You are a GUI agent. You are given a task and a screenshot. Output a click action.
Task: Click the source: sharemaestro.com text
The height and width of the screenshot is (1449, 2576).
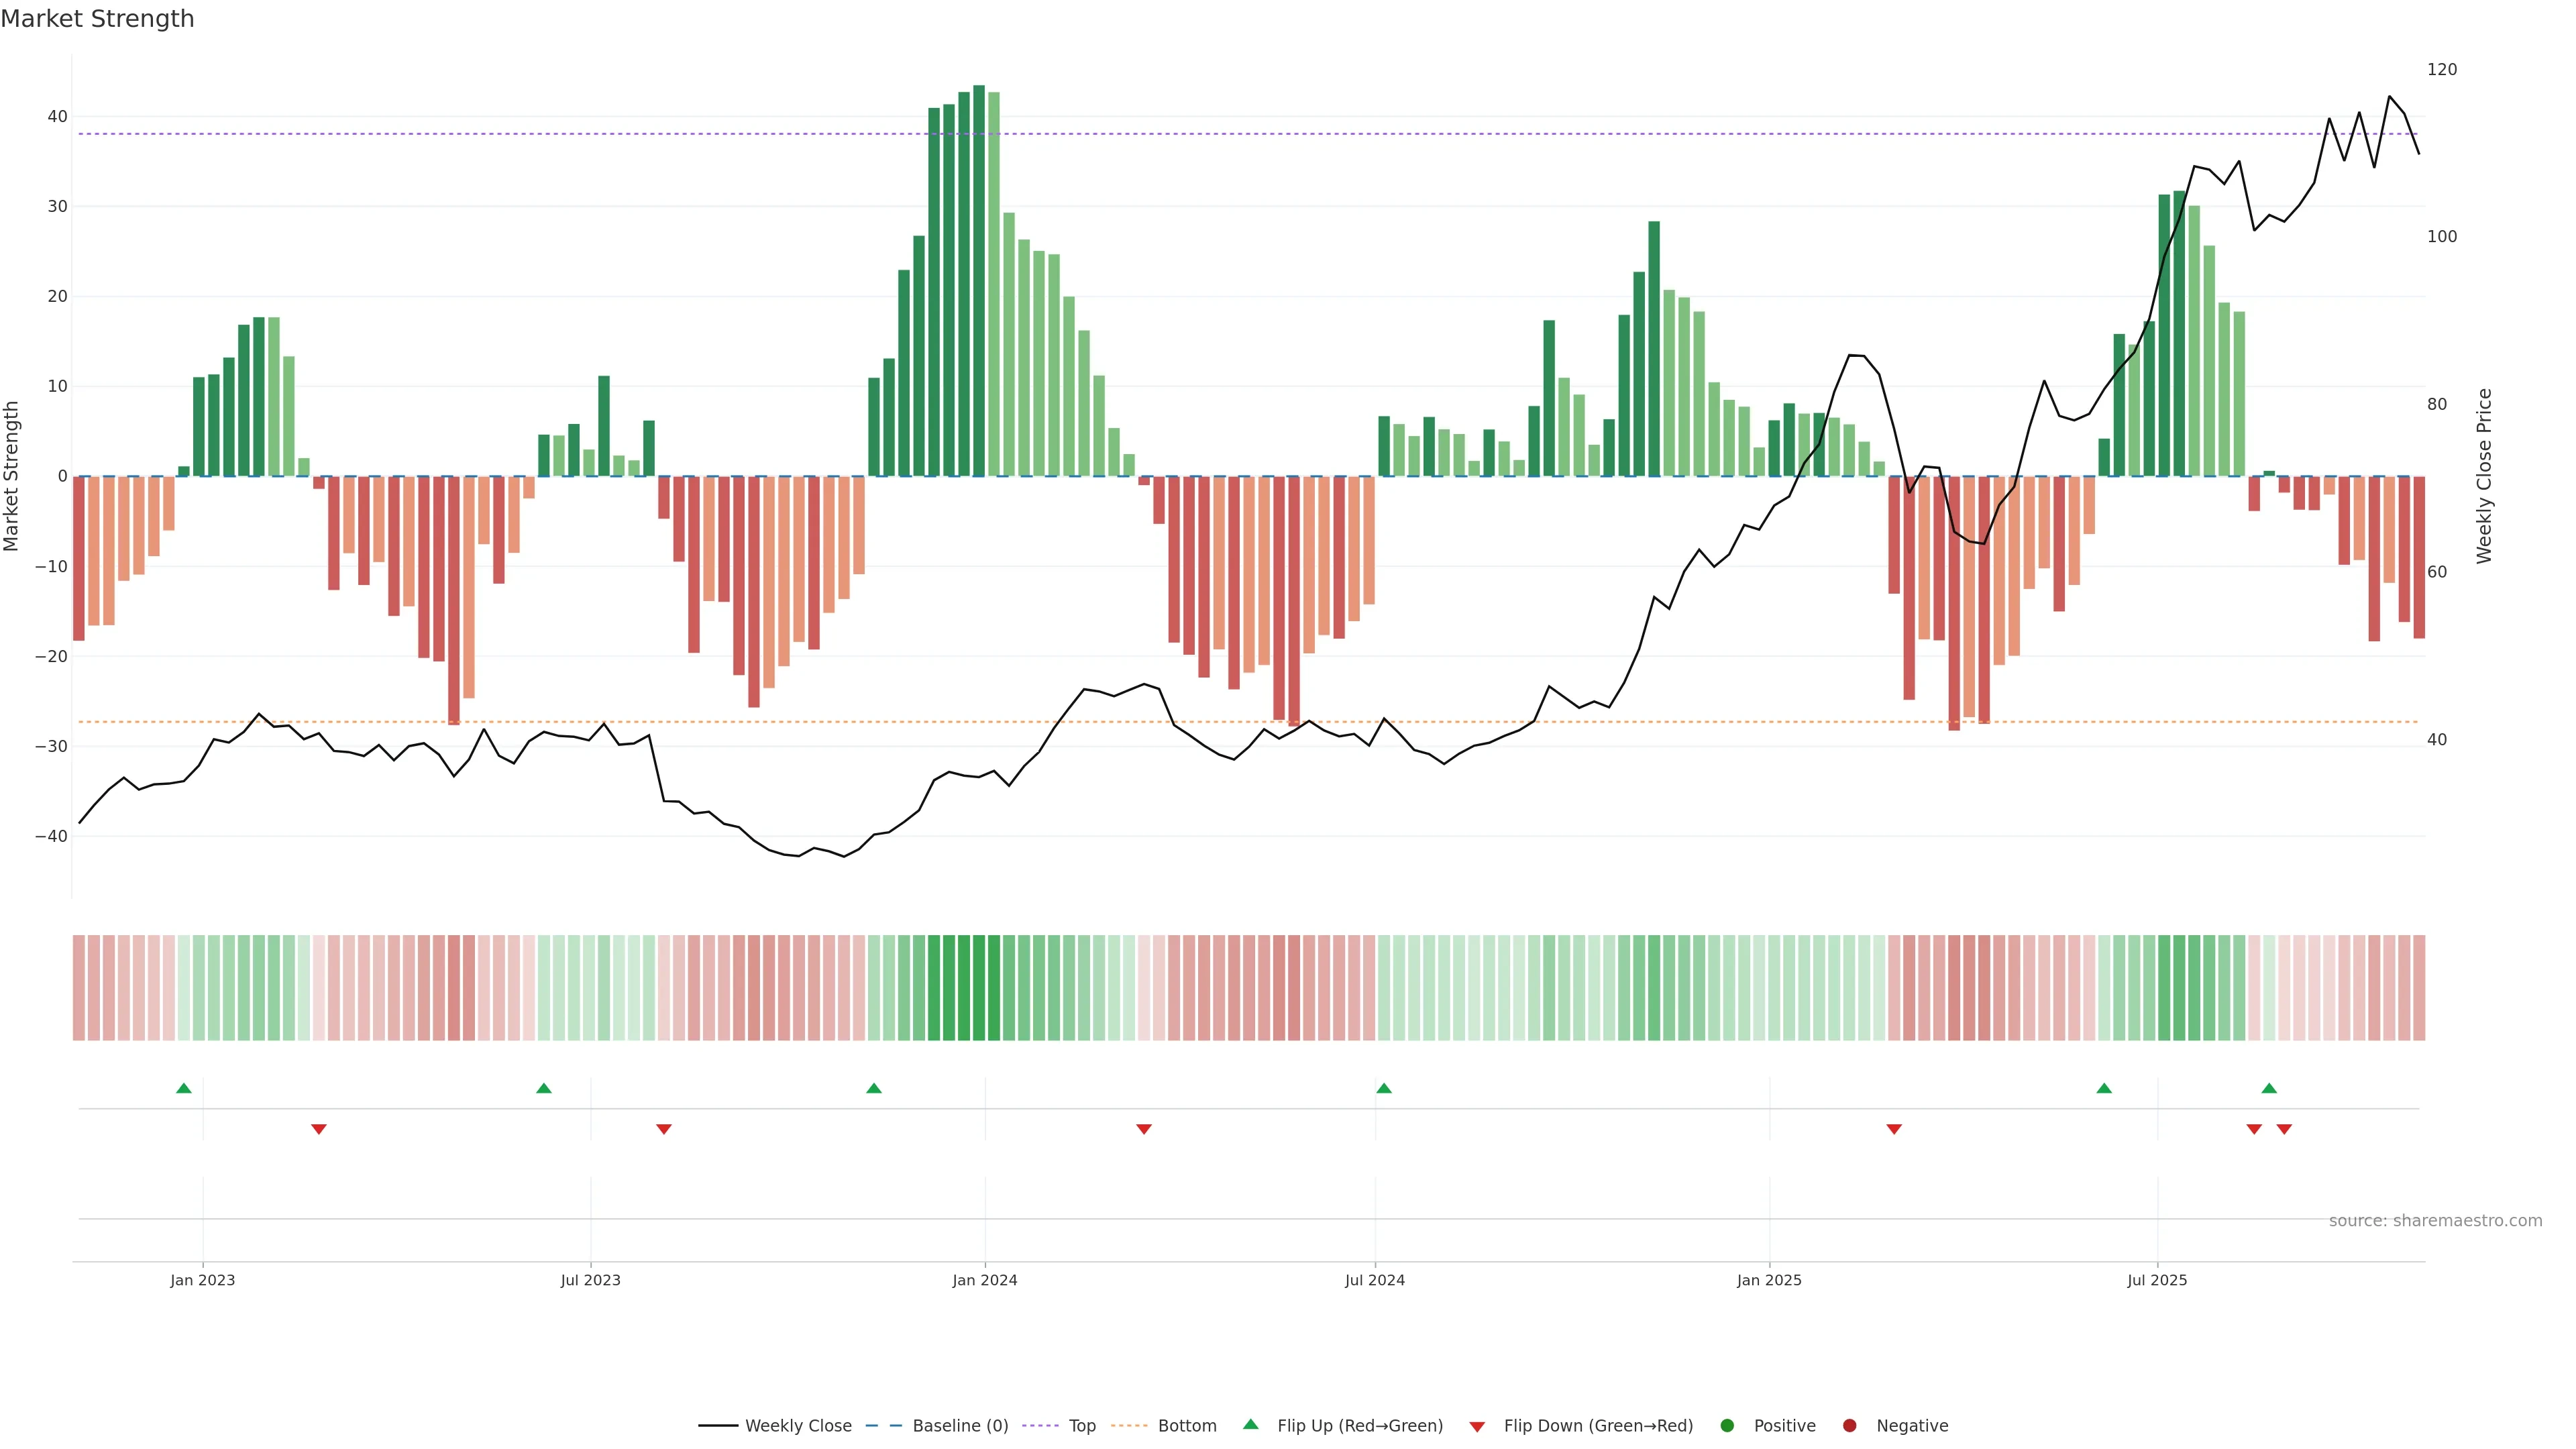(x=2435, y=1221)
